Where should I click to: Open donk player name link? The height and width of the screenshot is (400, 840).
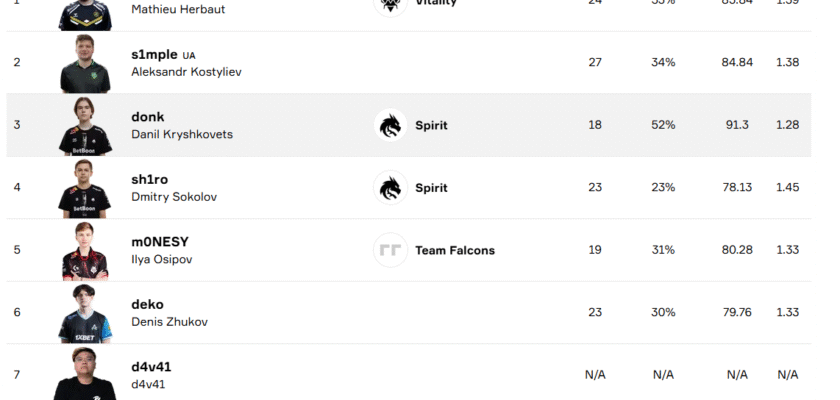pos(148,117)
